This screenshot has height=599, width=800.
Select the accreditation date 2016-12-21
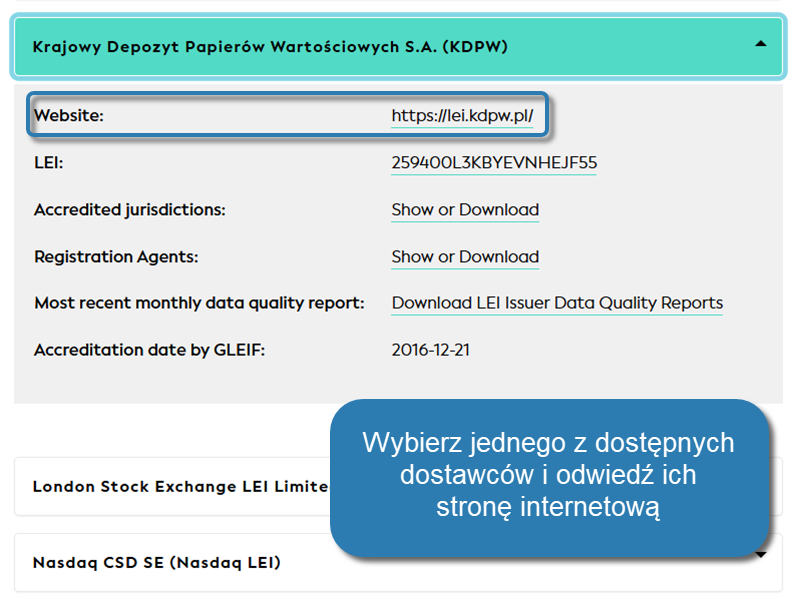[431, 350]
